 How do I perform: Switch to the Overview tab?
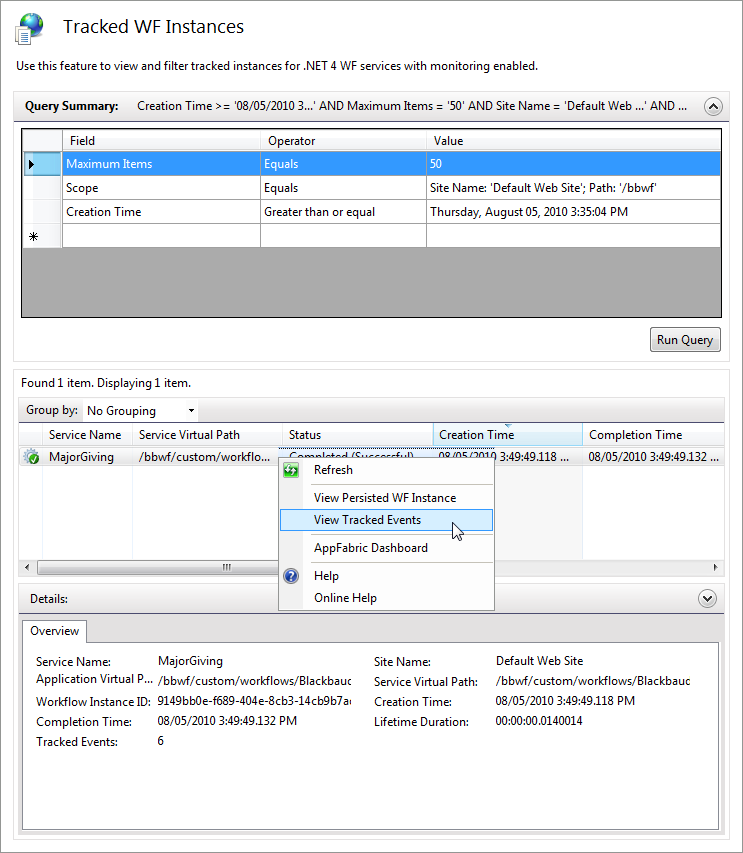pyautogui.click(x=54, y=631)
